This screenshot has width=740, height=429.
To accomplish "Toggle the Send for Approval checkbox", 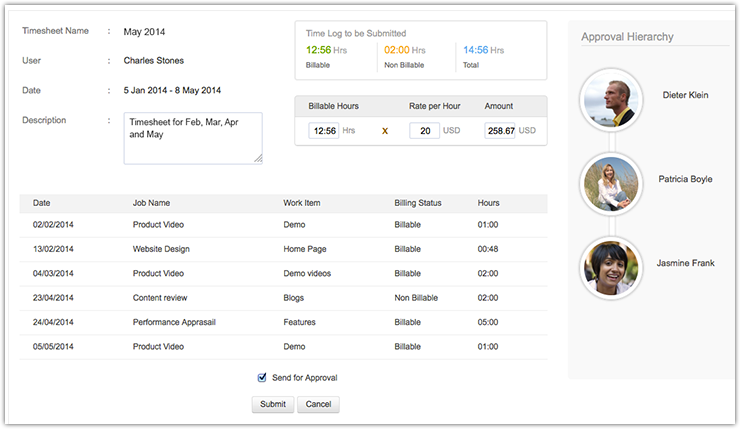I will [262, 377].
